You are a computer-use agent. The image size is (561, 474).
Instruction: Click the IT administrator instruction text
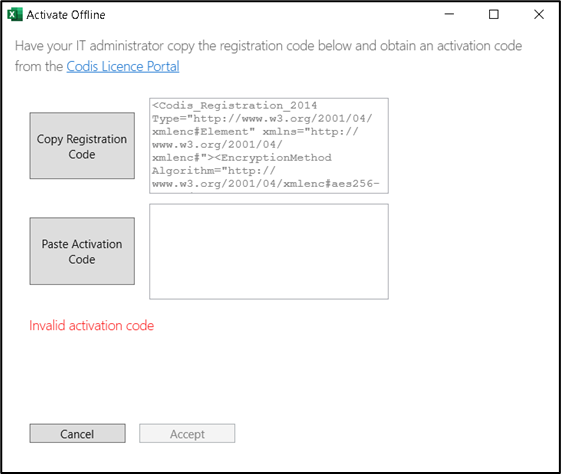[268, 56]
